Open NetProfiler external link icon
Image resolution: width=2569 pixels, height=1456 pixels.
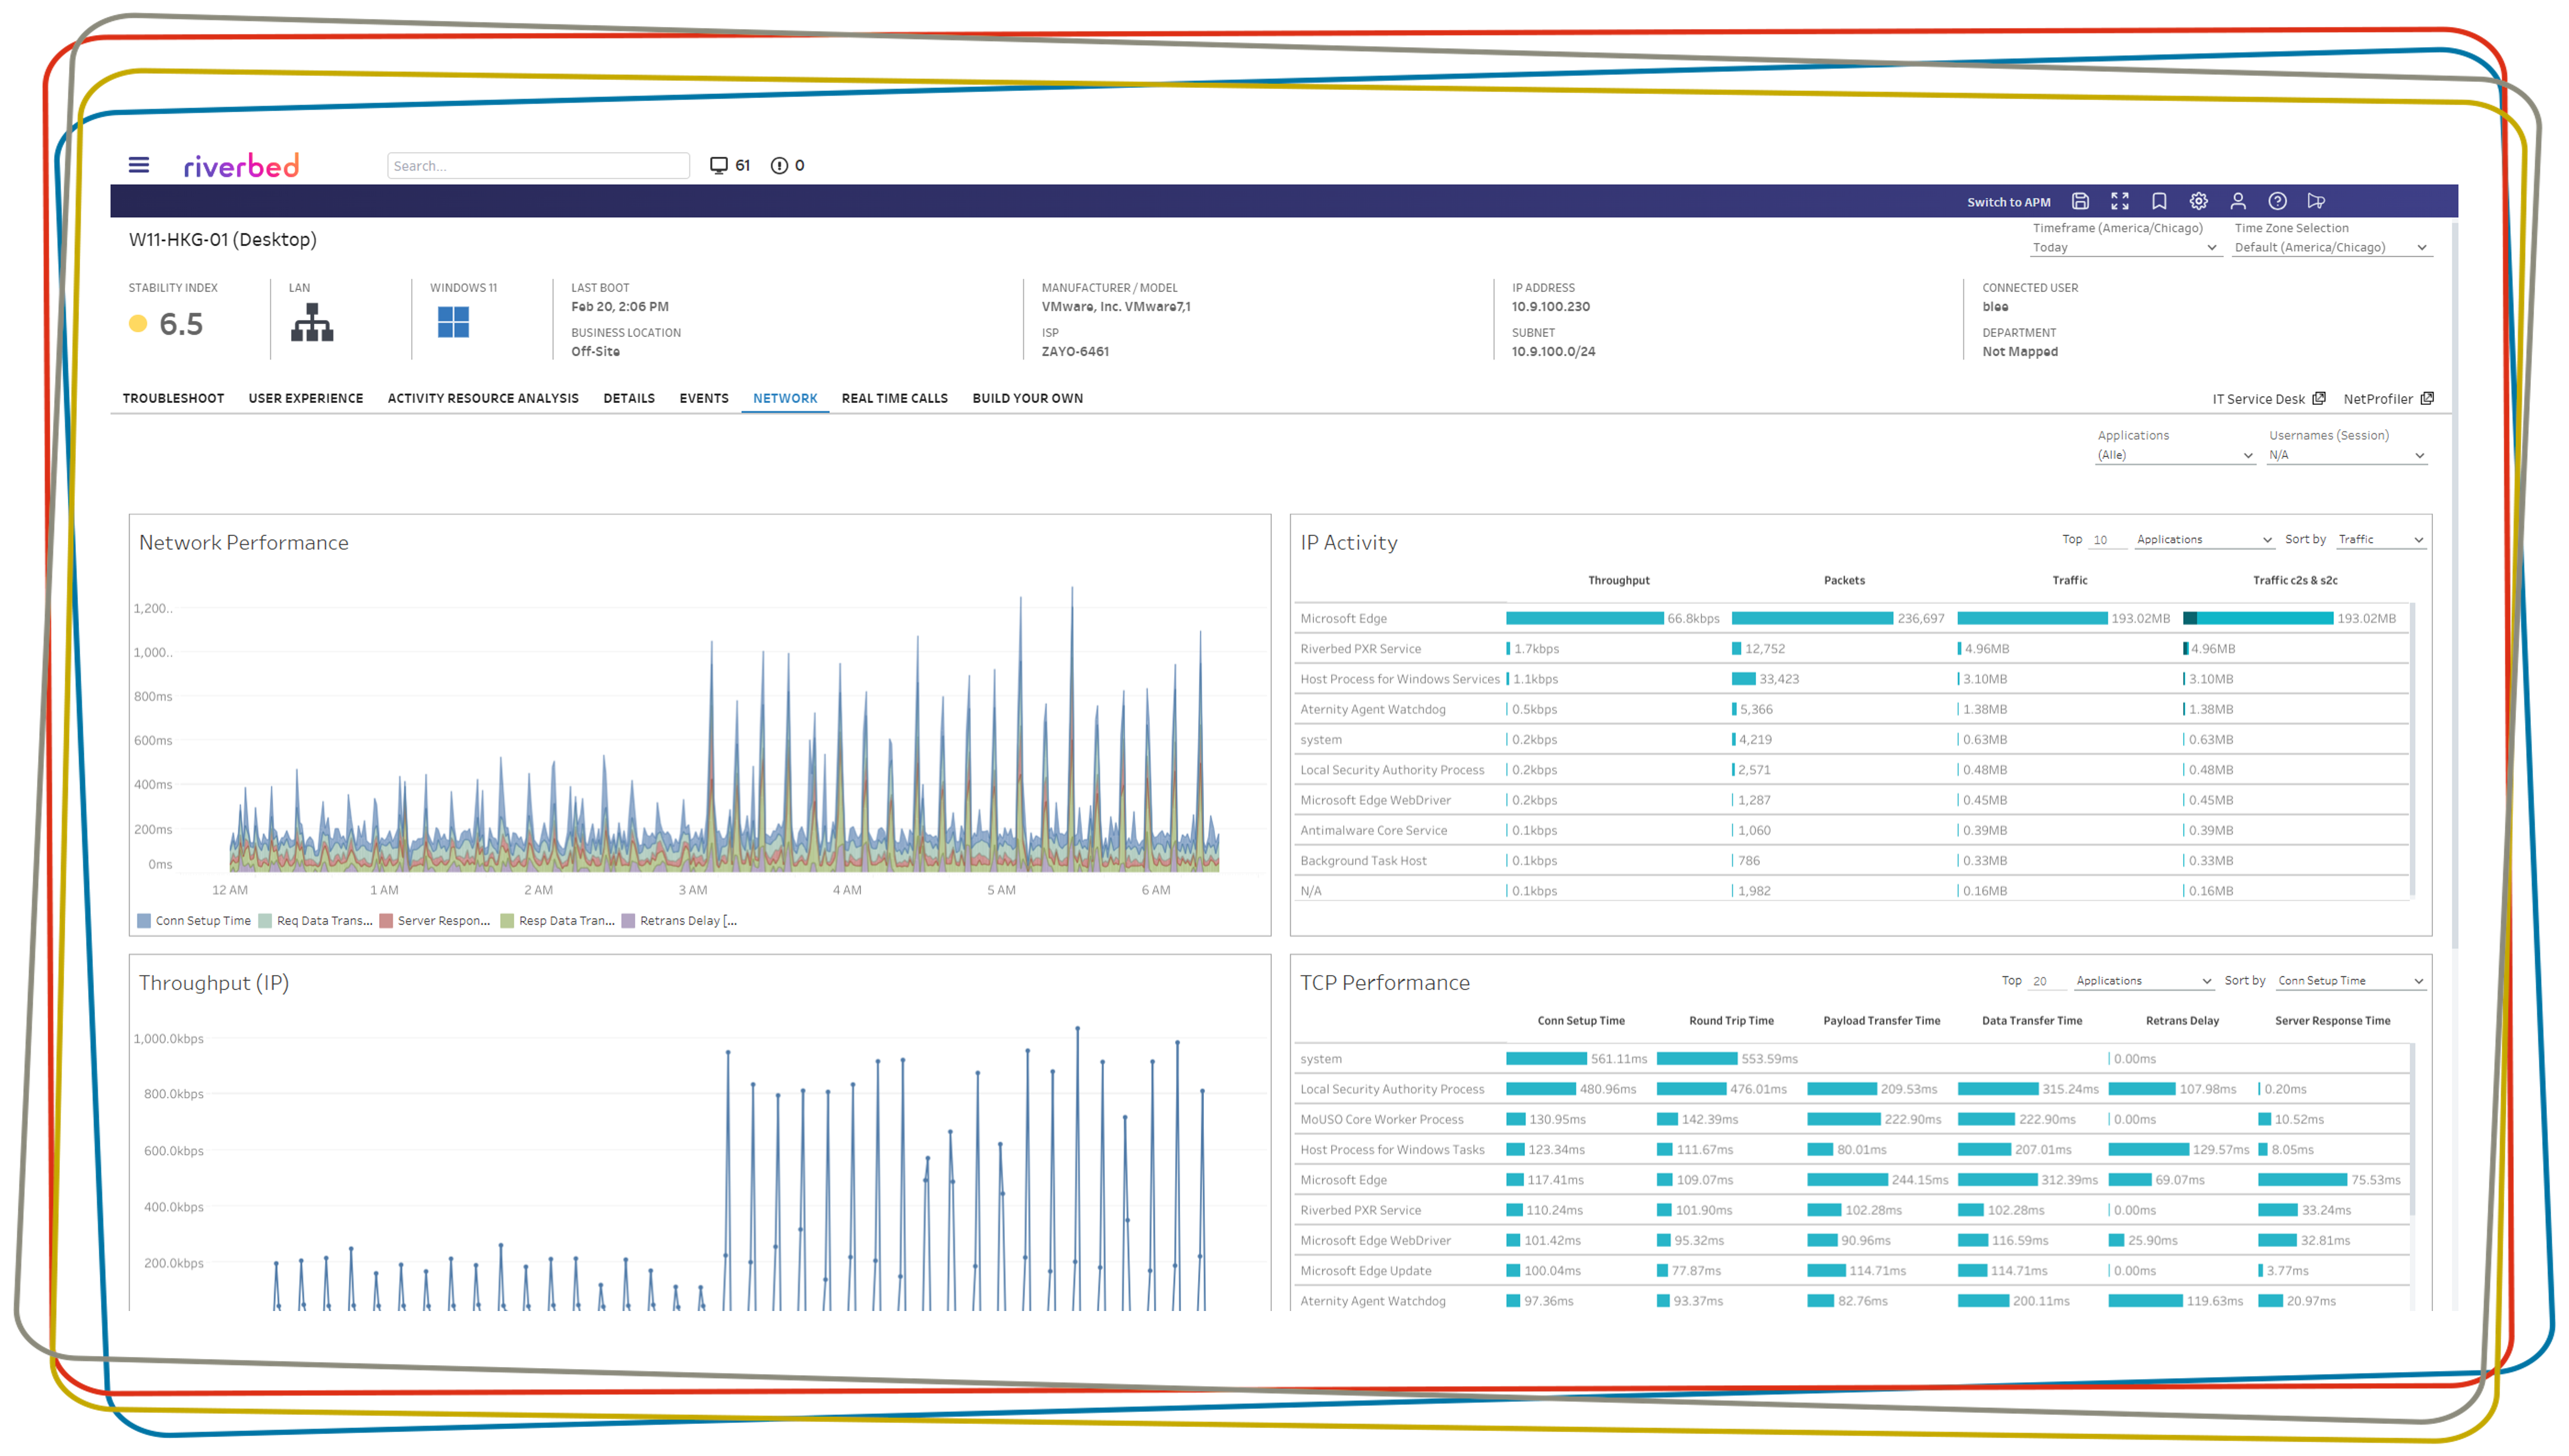point(2427,398)
